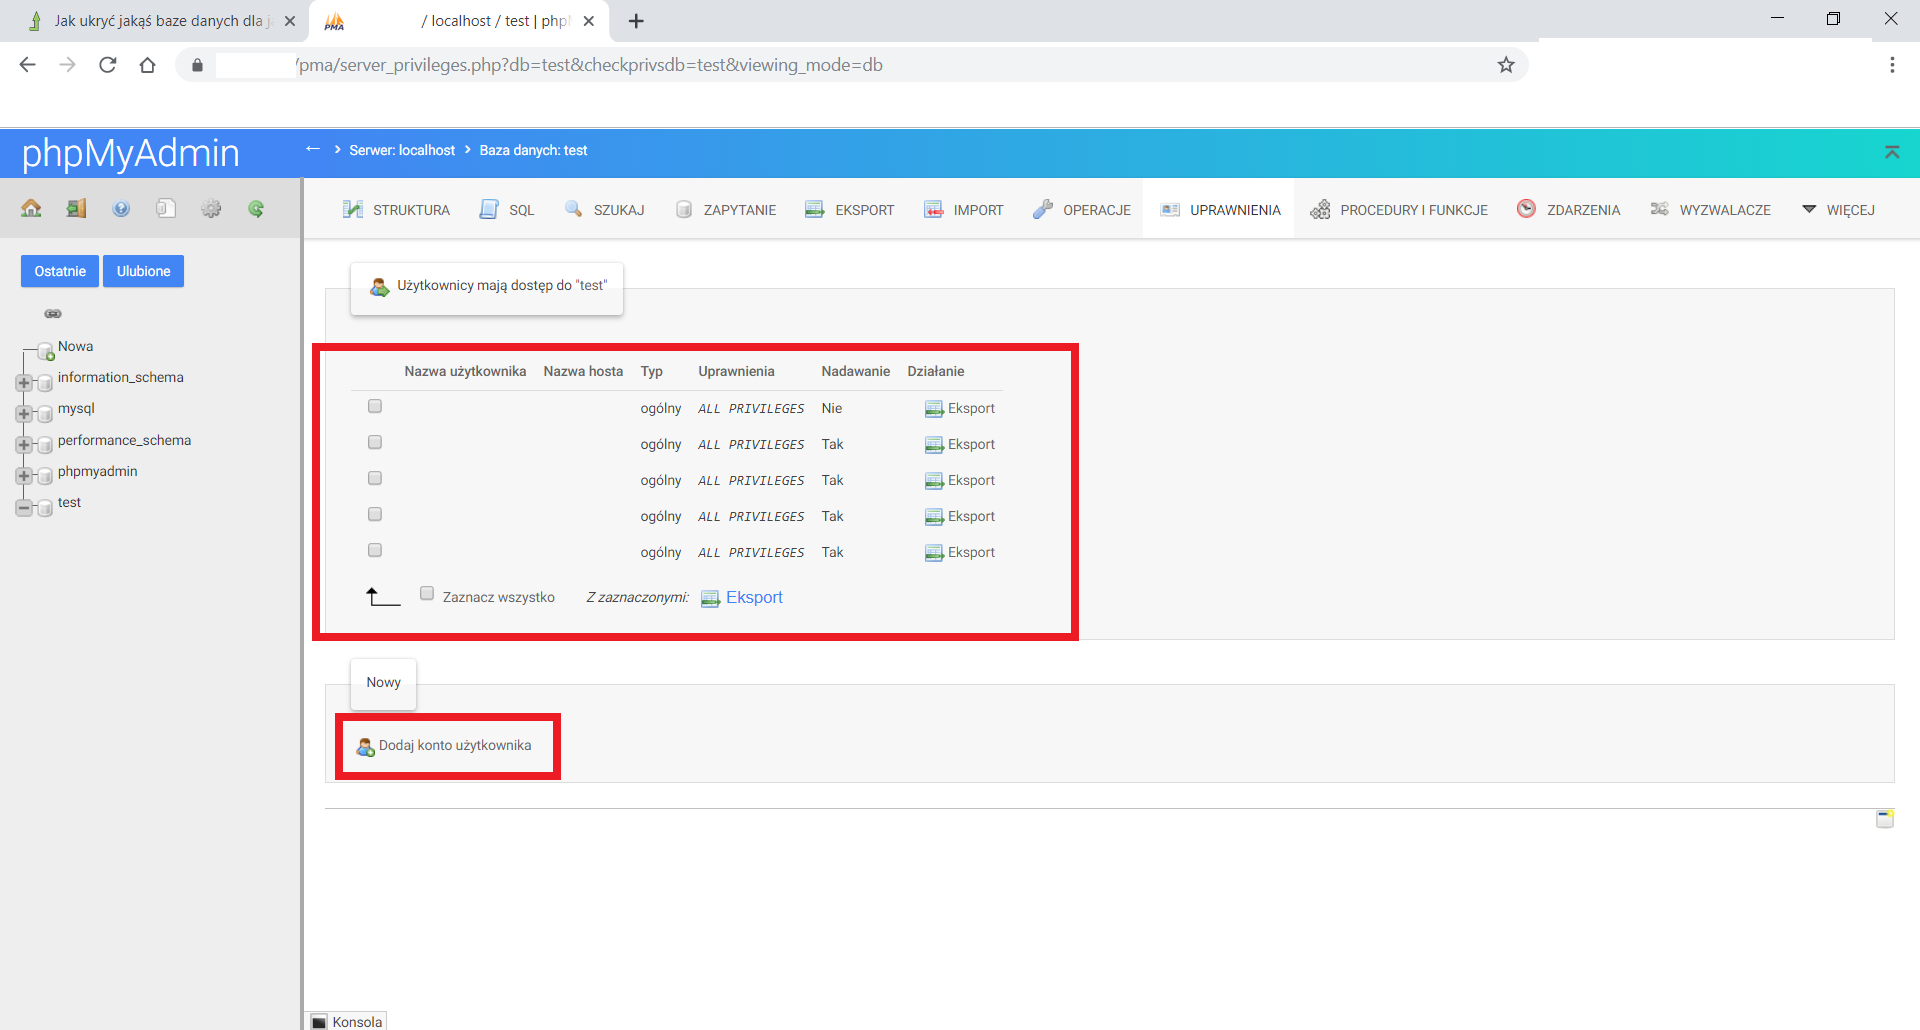Open the Operacje tab
1920x1030 pixels.
pos(1082,210)
